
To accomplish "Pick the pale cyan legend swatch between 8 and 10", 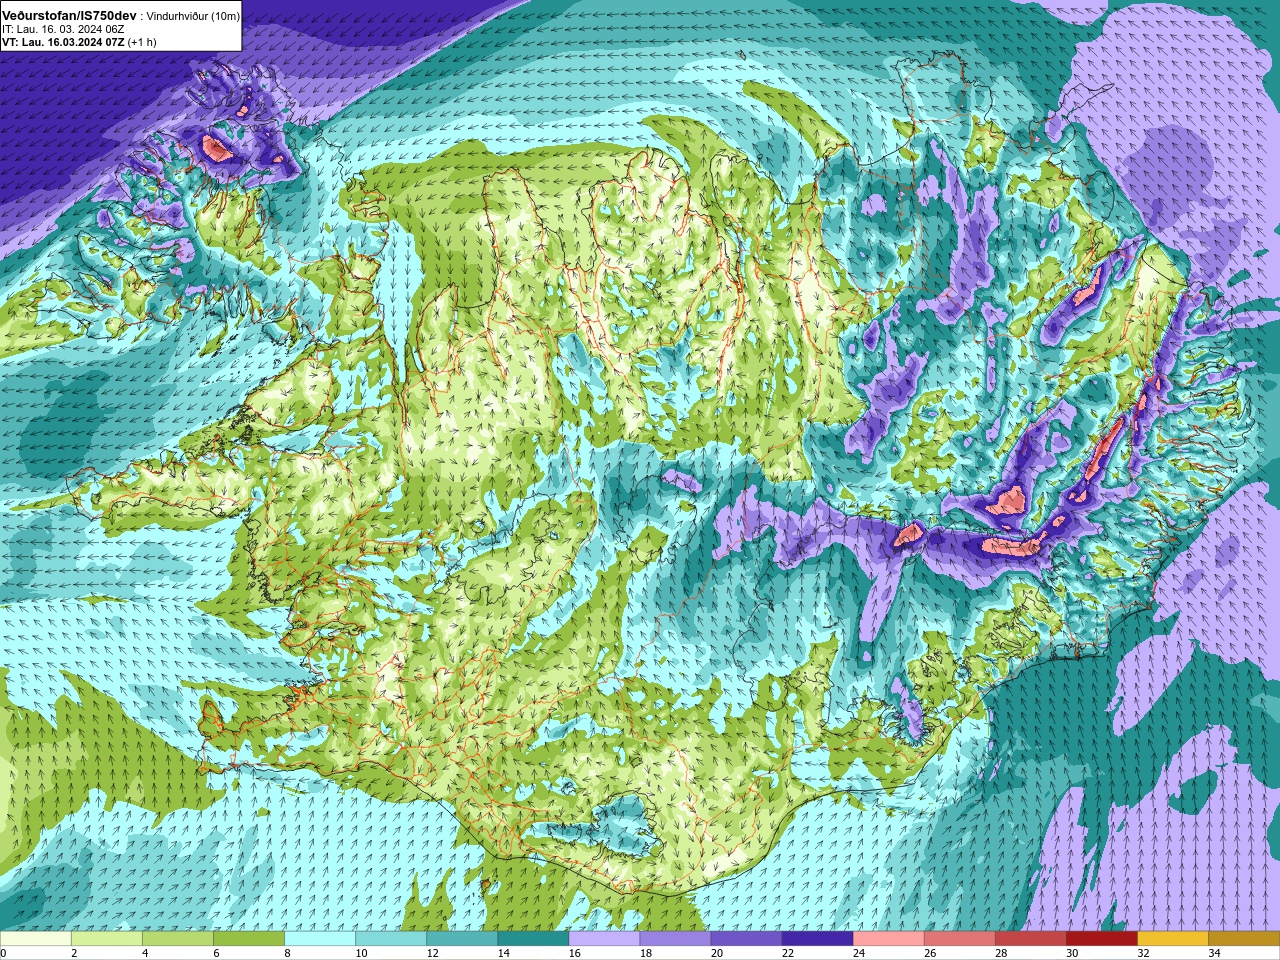I will (320, 939).
